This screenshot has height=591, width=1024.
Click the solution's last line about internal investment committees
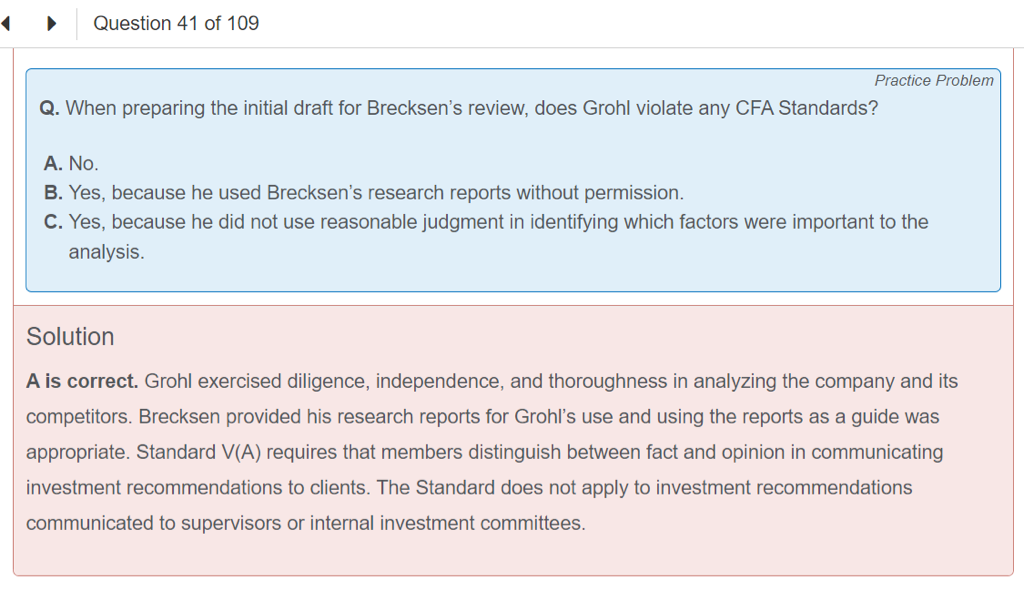305,523
